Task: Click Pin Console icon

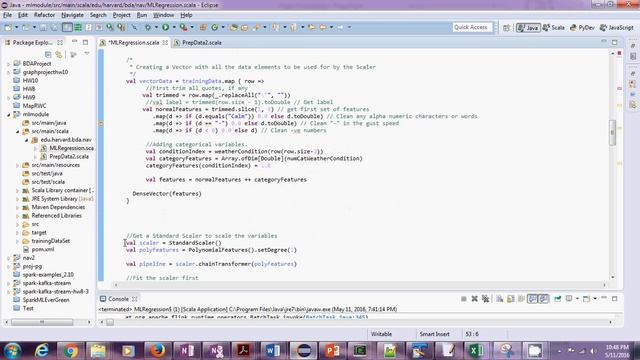Action: [x=558, y=299]
